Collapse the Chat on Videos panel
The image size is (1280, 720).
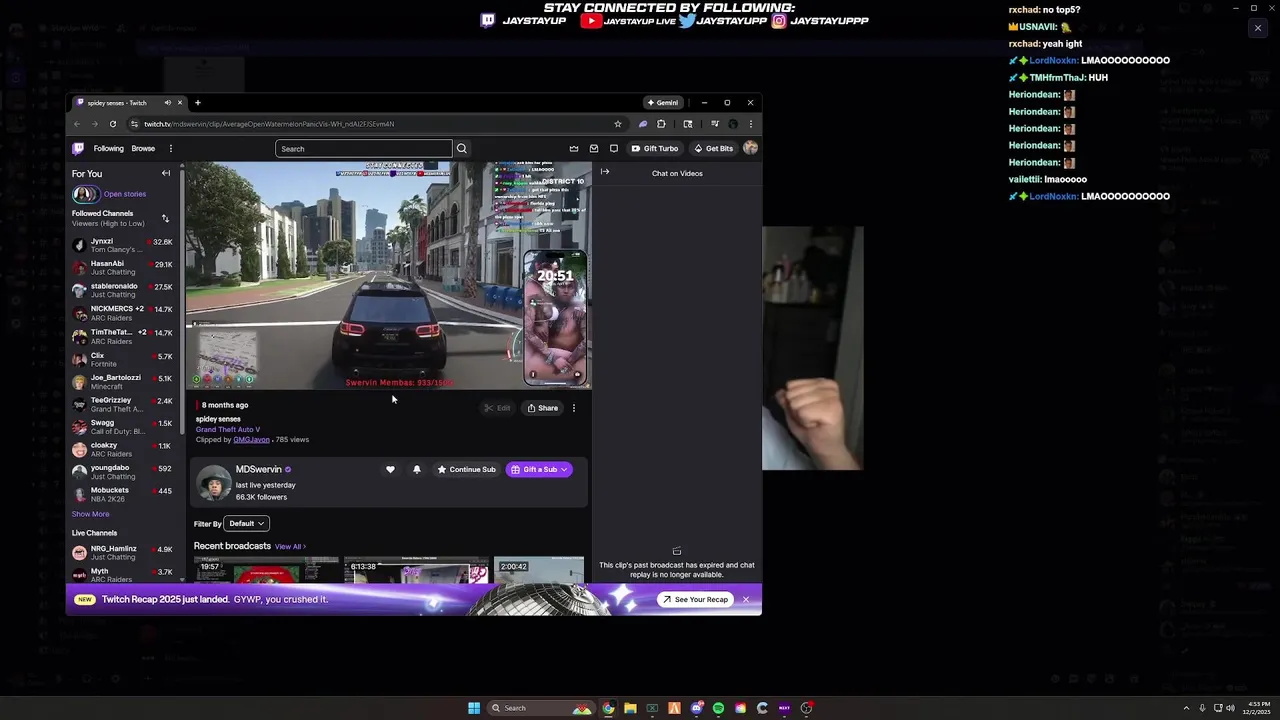[605, 172]
